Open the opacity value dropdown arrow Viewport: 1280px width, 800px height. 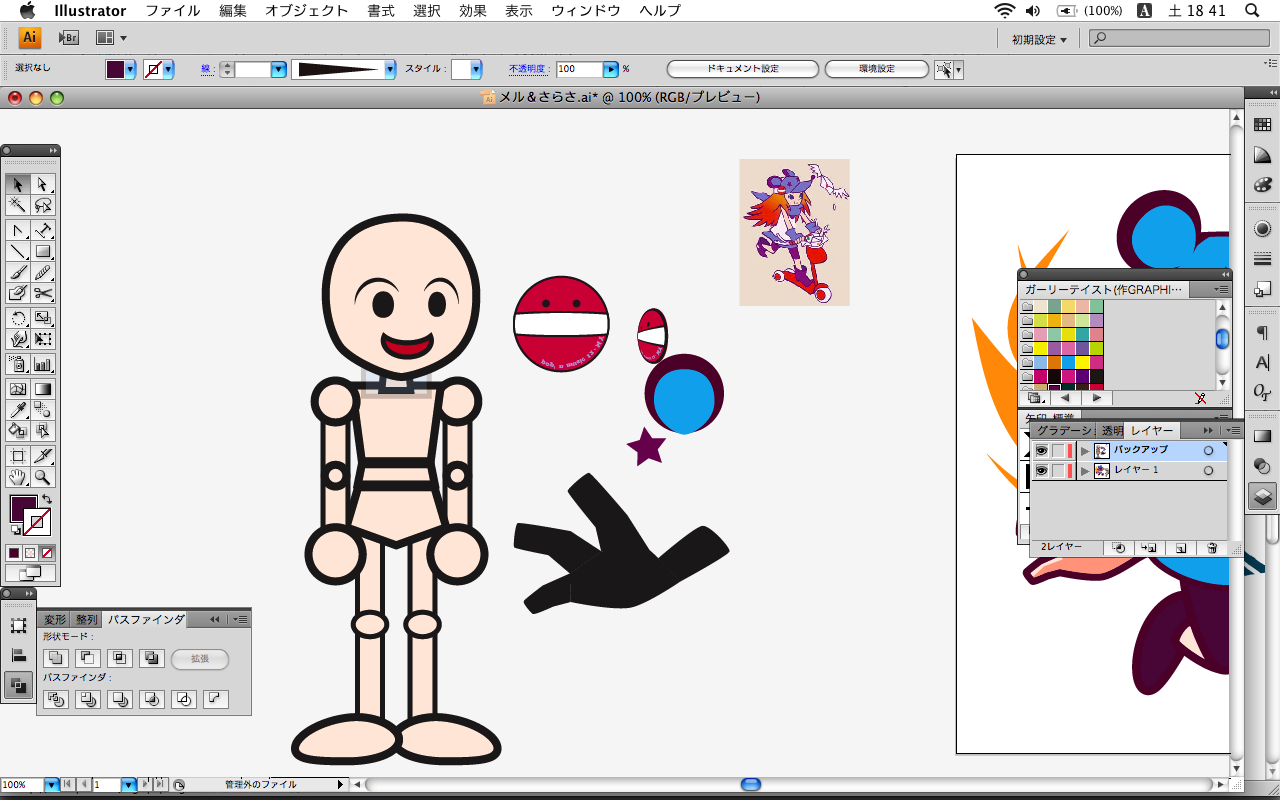[610, 69]
